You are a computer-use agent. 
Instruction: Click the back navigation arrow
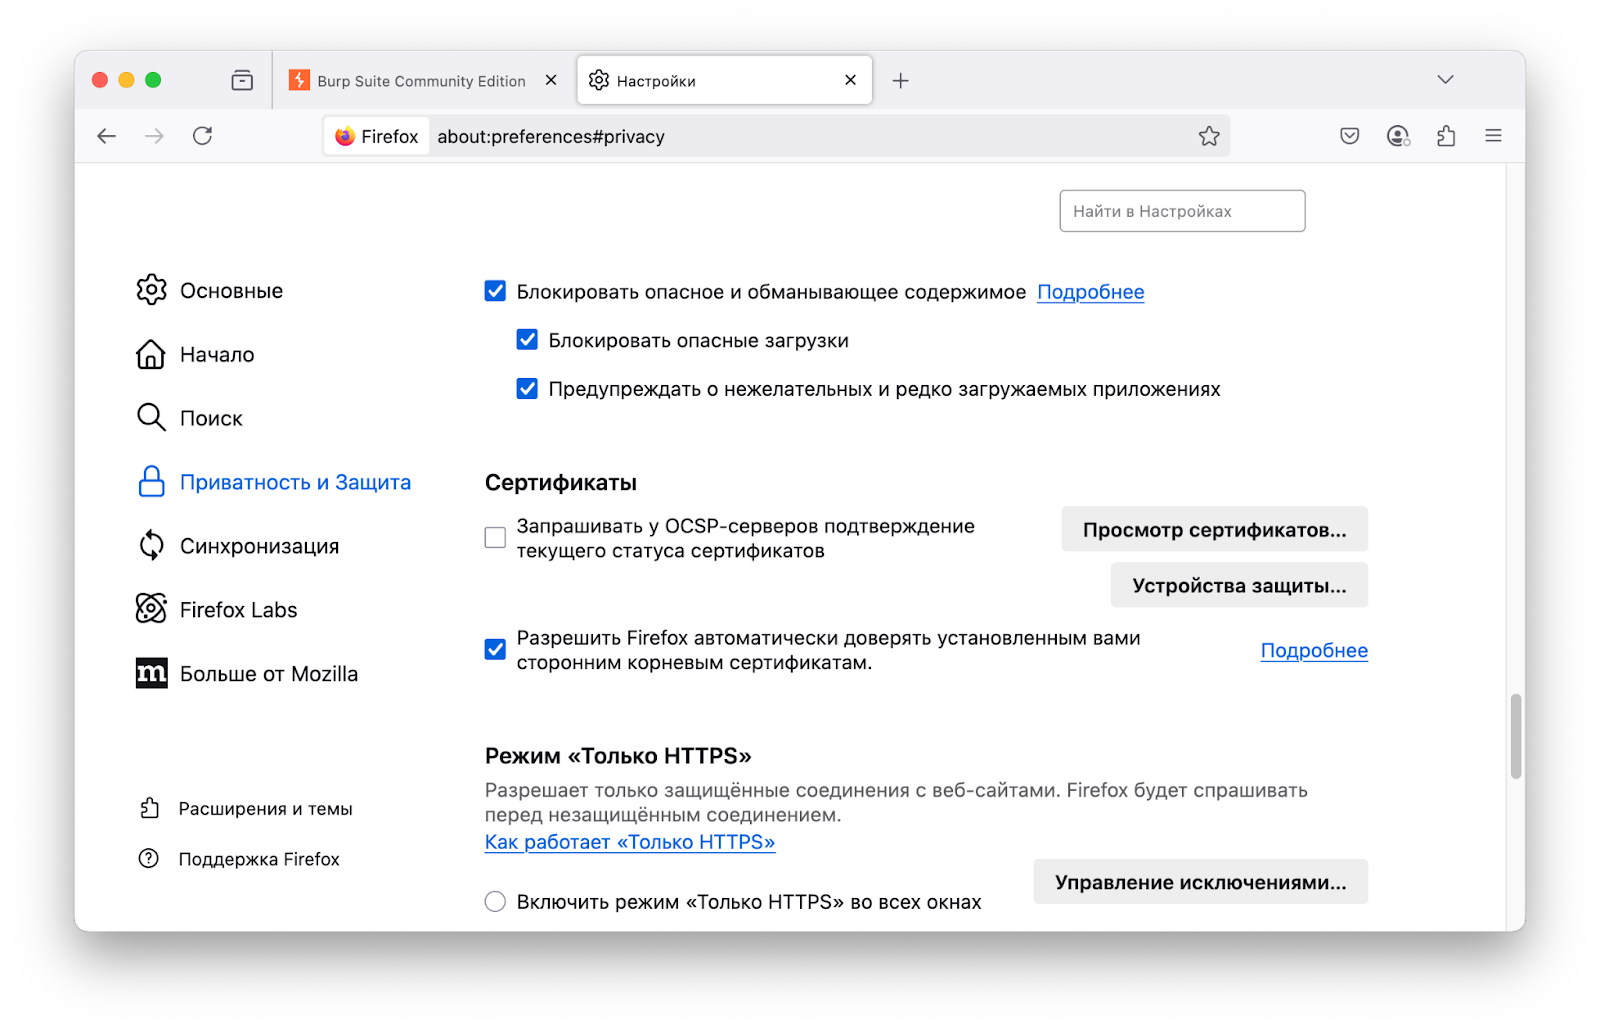(x=107, y=136)
